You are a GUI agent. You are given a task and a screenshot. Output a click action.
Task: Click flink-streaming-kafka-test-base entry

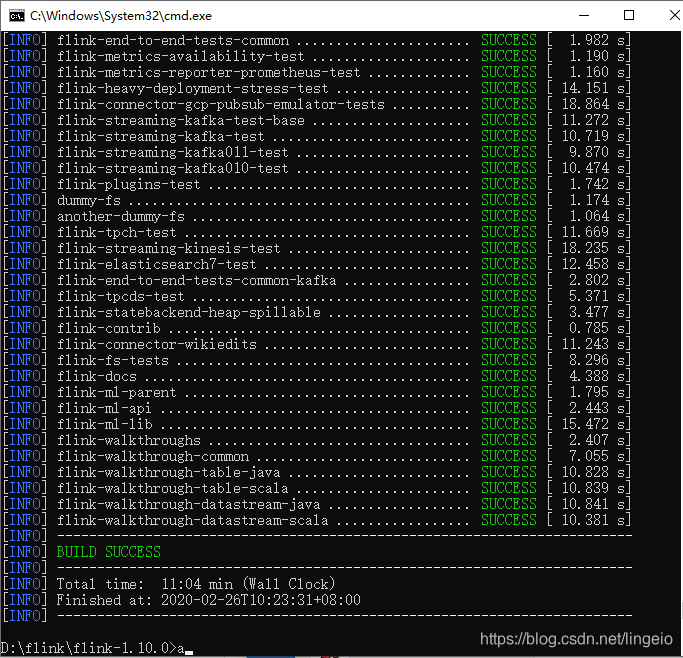click(317, 121)
